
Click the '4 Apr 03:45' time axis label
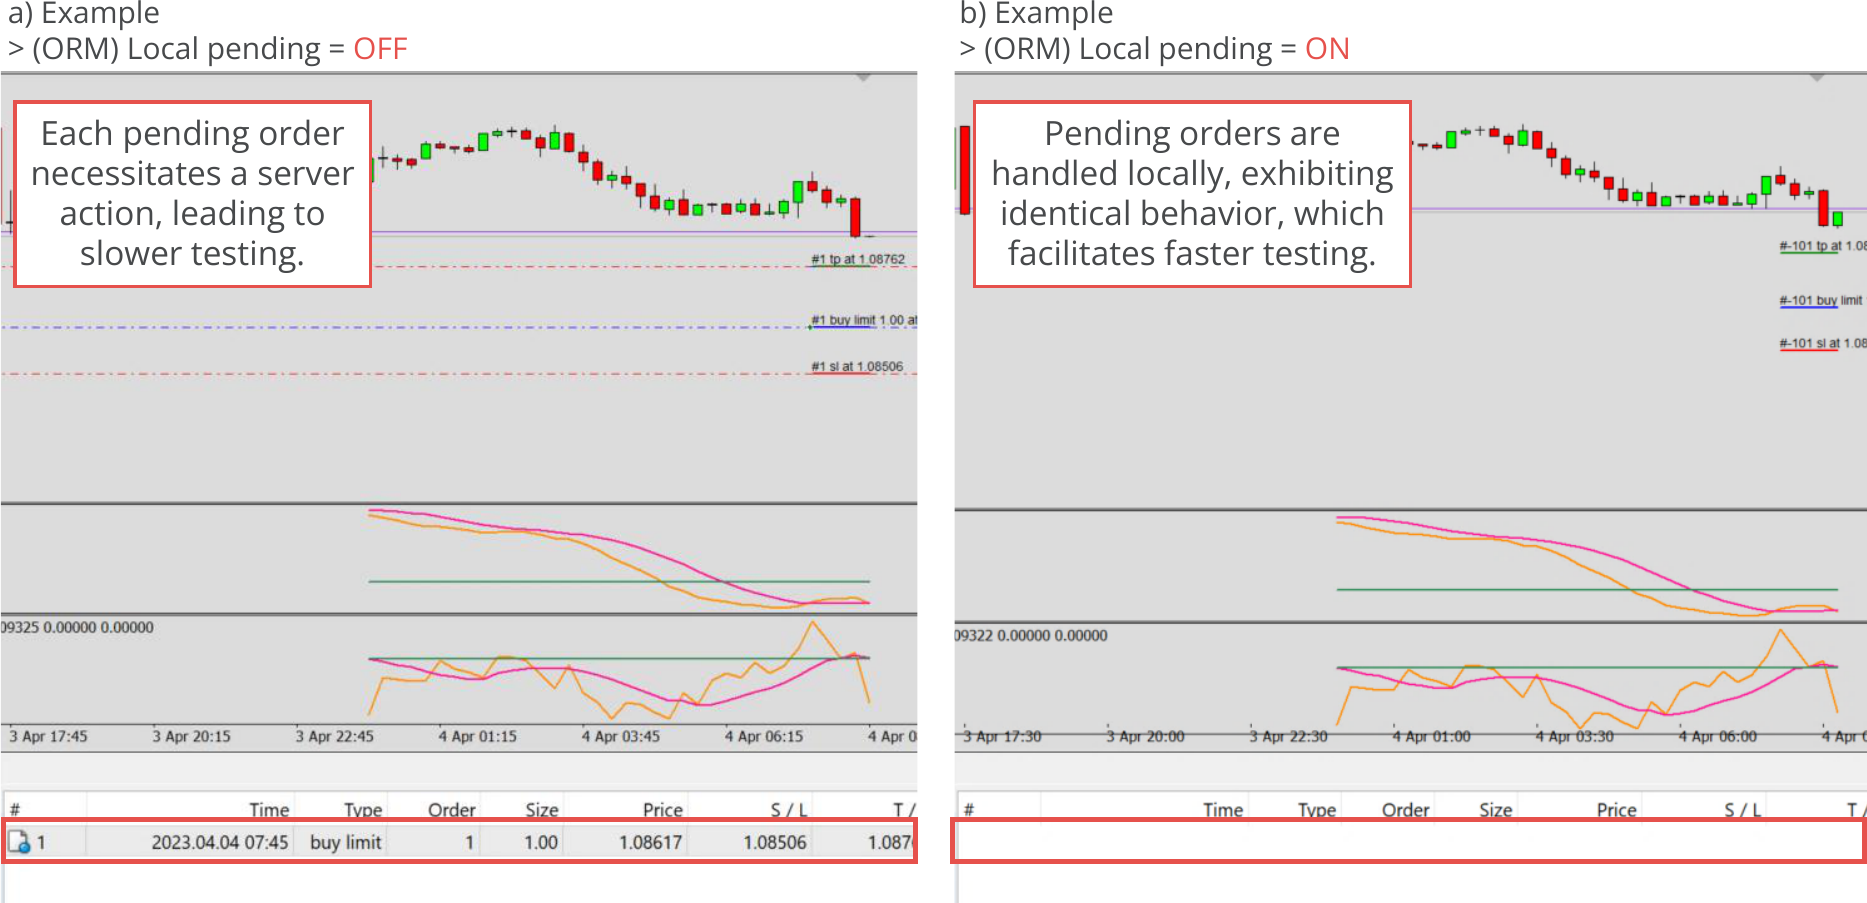[x=621, y=736]
